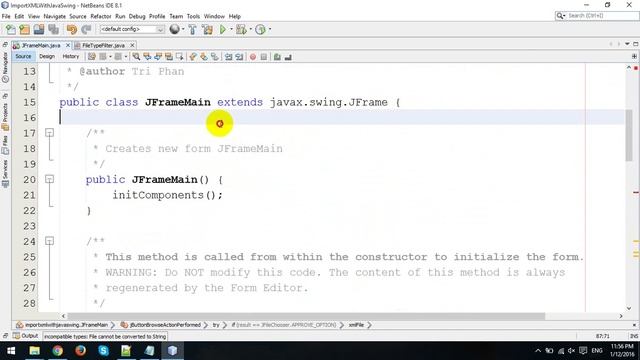Close the FileTypeFilter.java tab
Screen dimensions: 640x360
click(132, 45)
